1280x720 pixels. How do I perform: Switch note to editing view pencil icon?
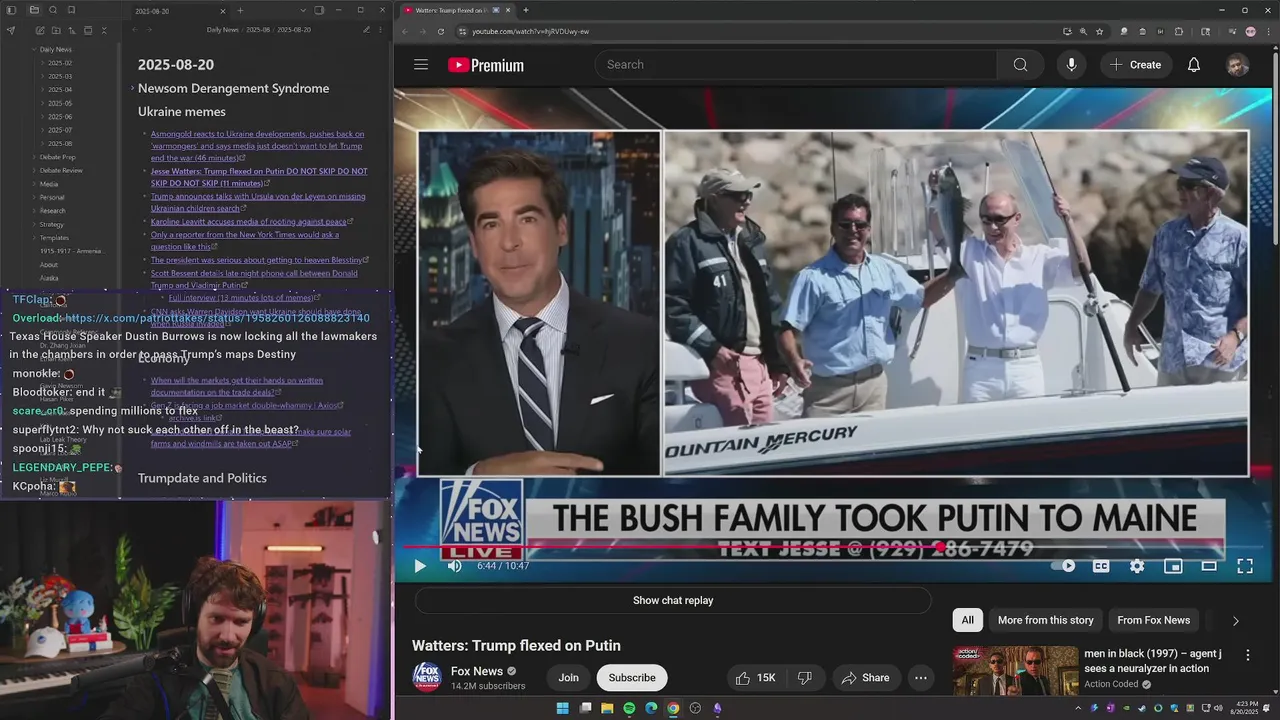tap(366, 30)
